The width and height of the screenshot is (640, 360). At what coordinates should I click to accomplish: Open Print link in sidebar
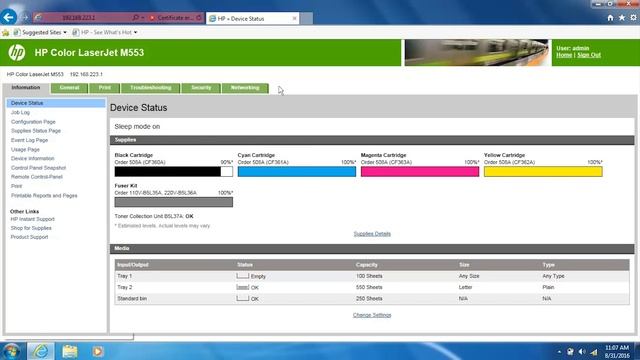[16, 186]
